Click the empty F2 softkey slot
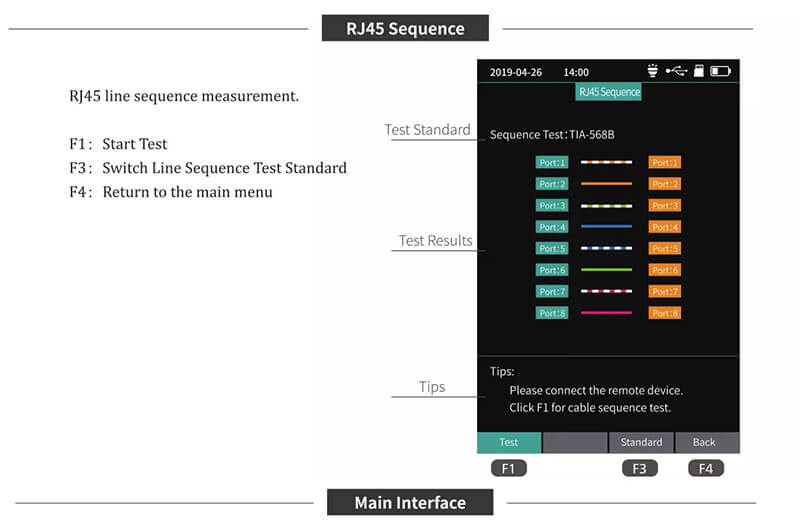 pyautogui.click(x=575, y=442)
